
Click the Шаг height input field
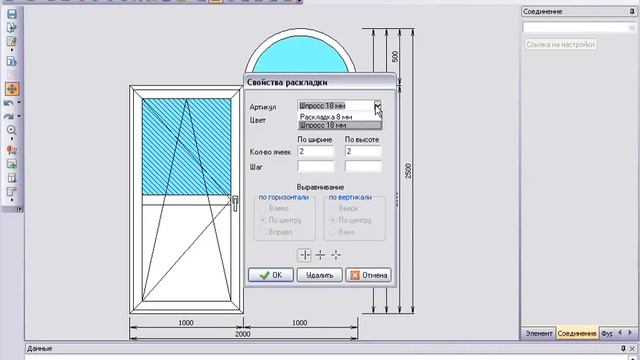coord(363,167)
